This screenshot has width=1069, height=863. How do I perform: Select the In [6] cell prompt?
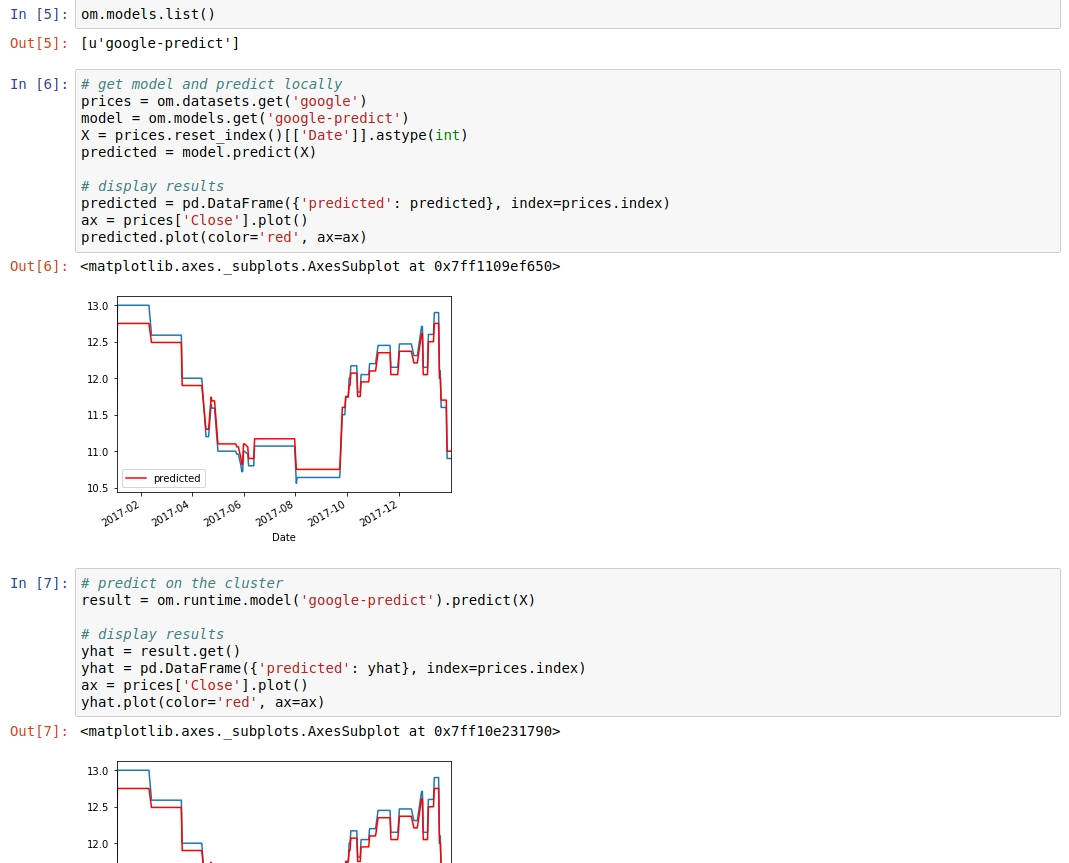click(x=39, y=84)
